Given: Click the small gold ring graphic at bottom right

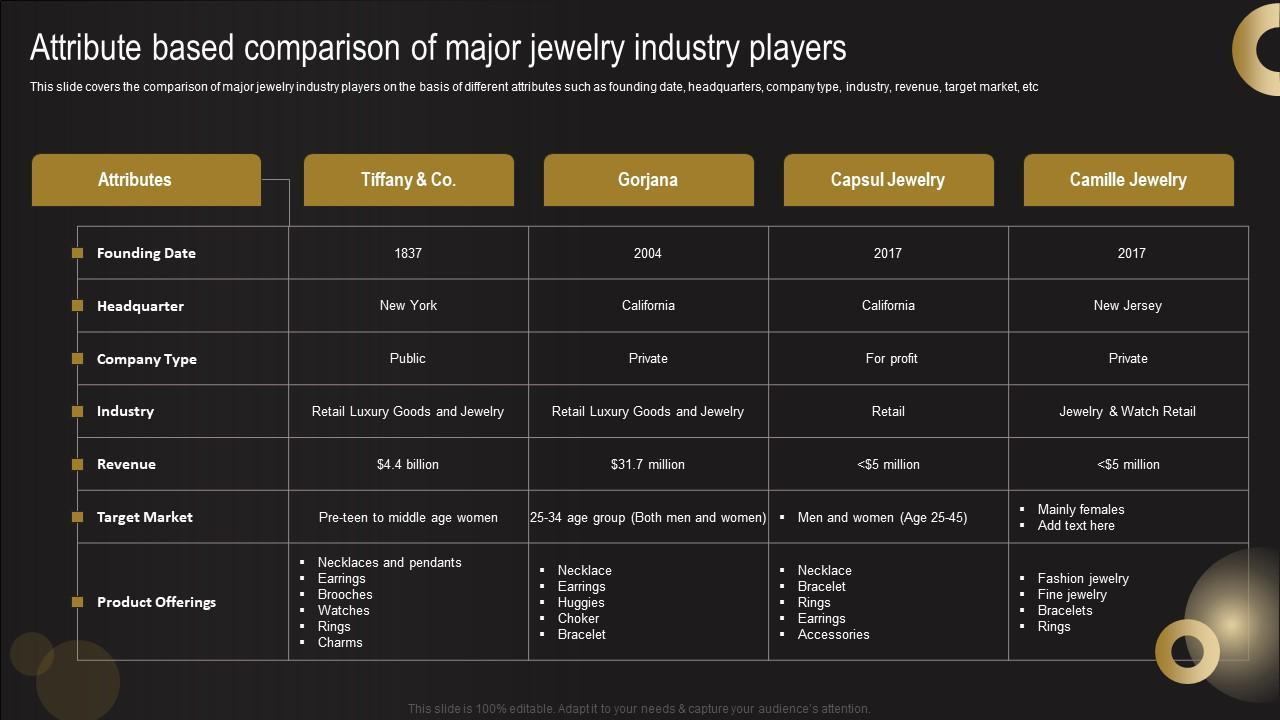Looking at the screenshot, I should (x=1187, y=651).
